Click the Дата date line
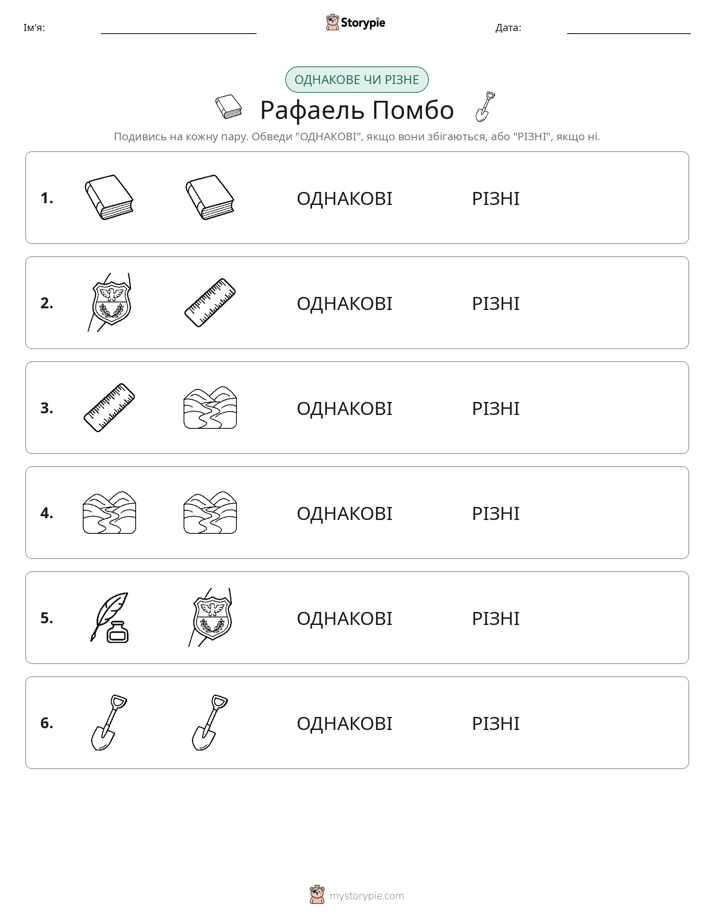 pos(629,28)
